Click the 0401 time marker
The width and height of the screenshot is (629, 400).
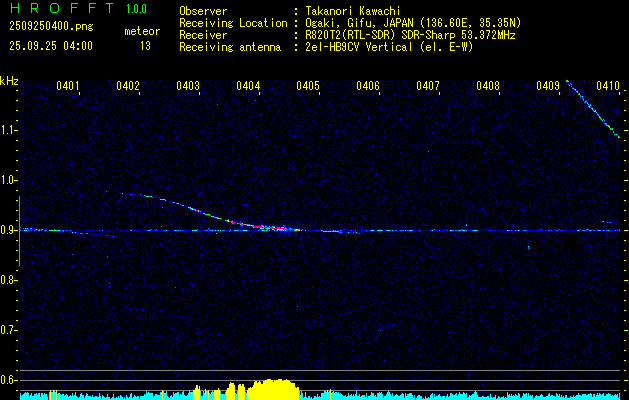coord(68,87)
